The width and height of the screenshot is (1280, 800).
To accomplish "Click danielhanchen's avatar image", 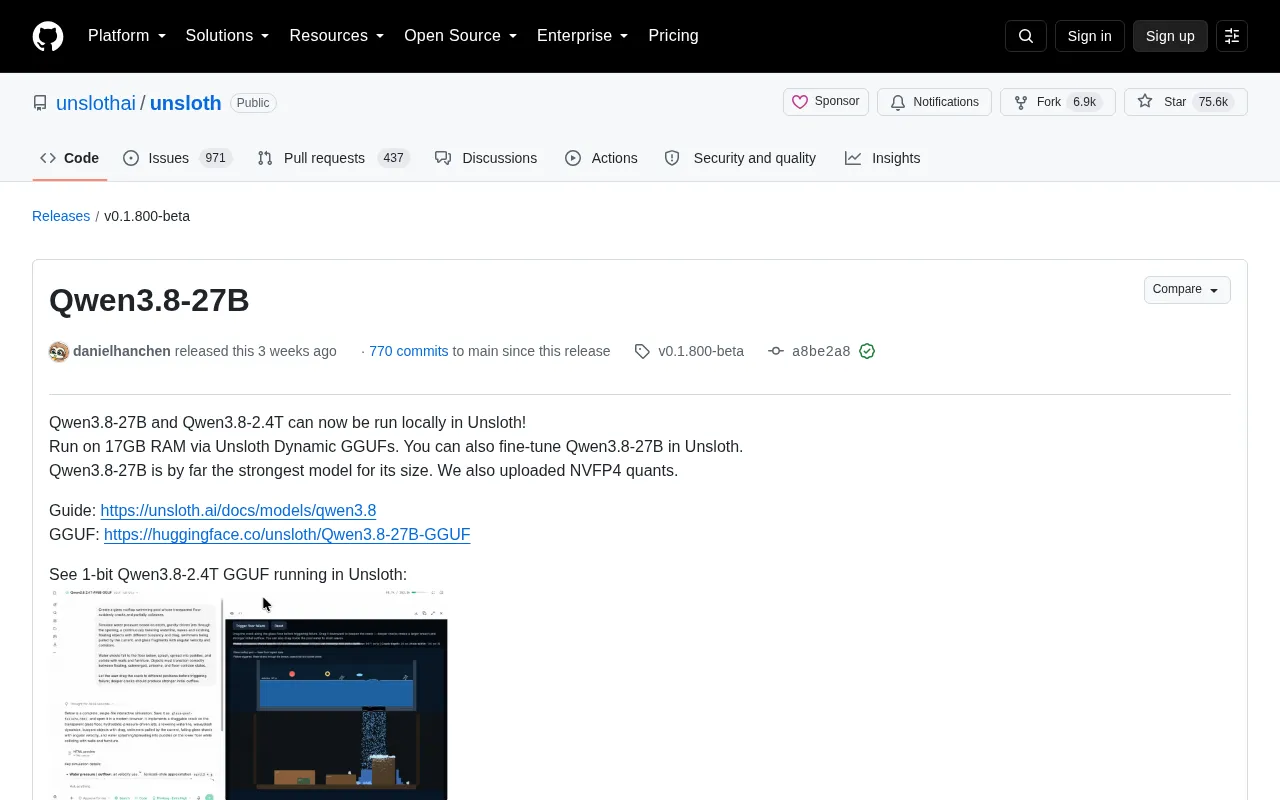I will point(59,352).
